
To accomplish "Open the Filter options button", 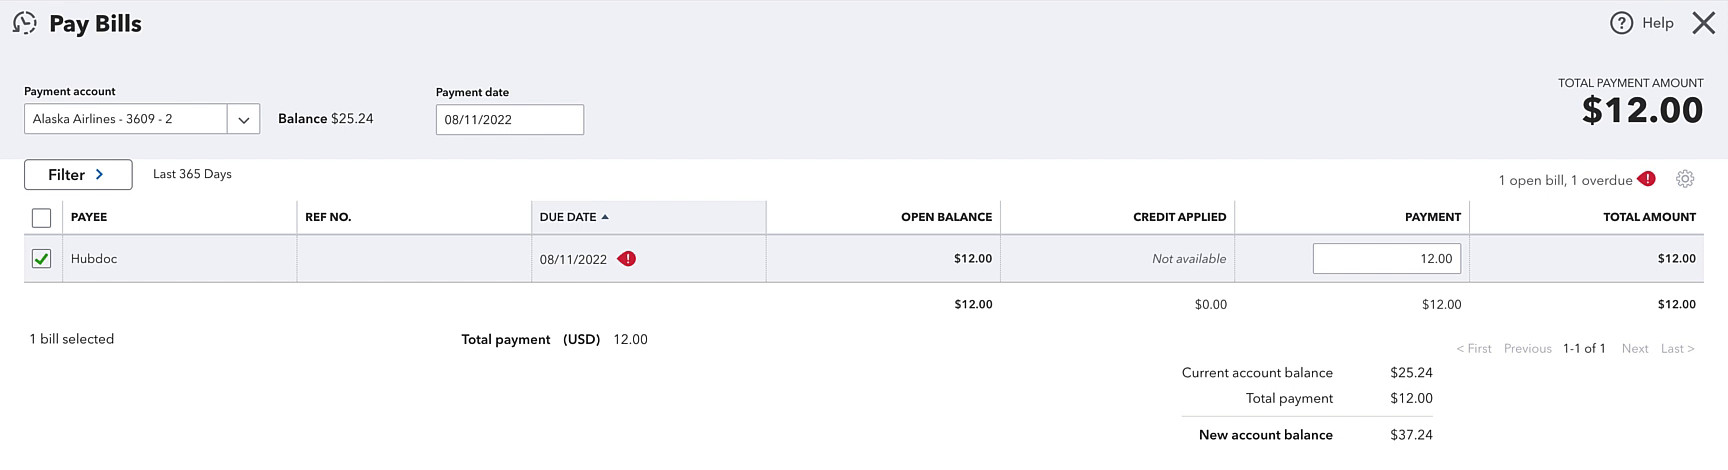I will [x=78, y=174].
